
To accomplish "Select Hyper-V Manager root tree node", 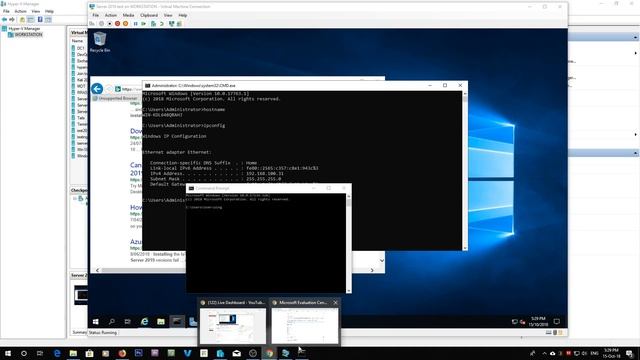I will pyautogui.click(x=21, y=29).
